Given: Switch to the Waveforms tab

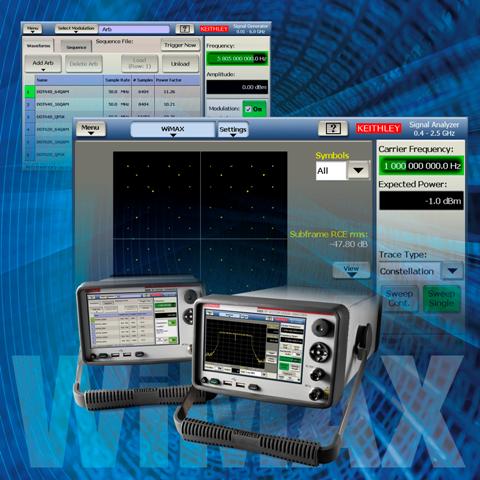Looking at the screenshot, I should [38, 46].
